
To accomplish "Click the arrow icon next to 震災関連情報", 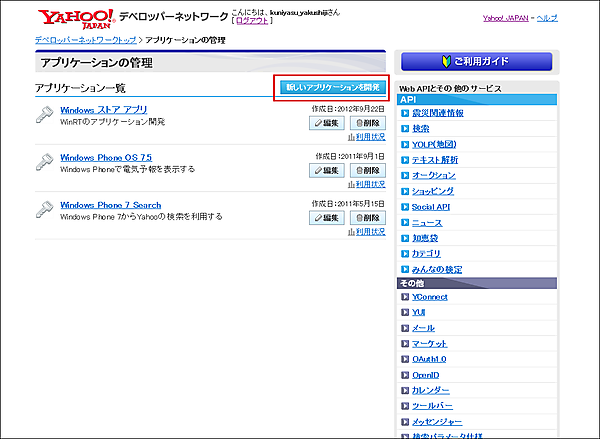I will click(405, 113).
